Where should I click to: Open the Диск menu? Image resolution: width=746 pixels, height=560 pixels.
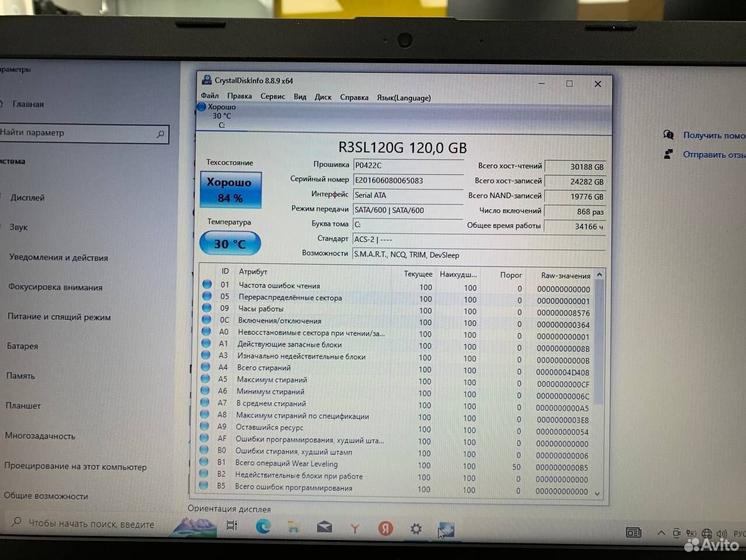click(x=323, y=97)
